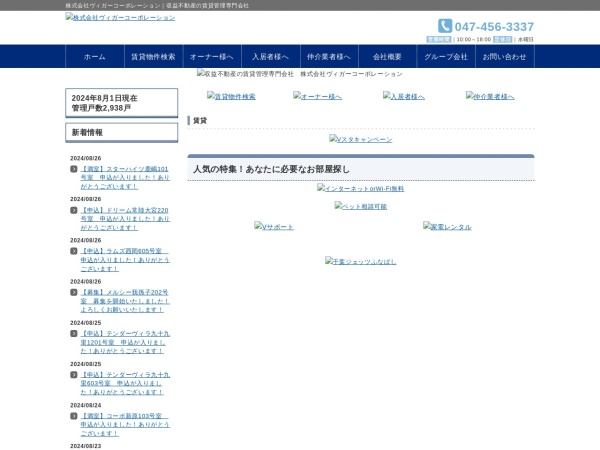Open 賃貸物件検索 in the navigation bar

click(x=153, y=57)
